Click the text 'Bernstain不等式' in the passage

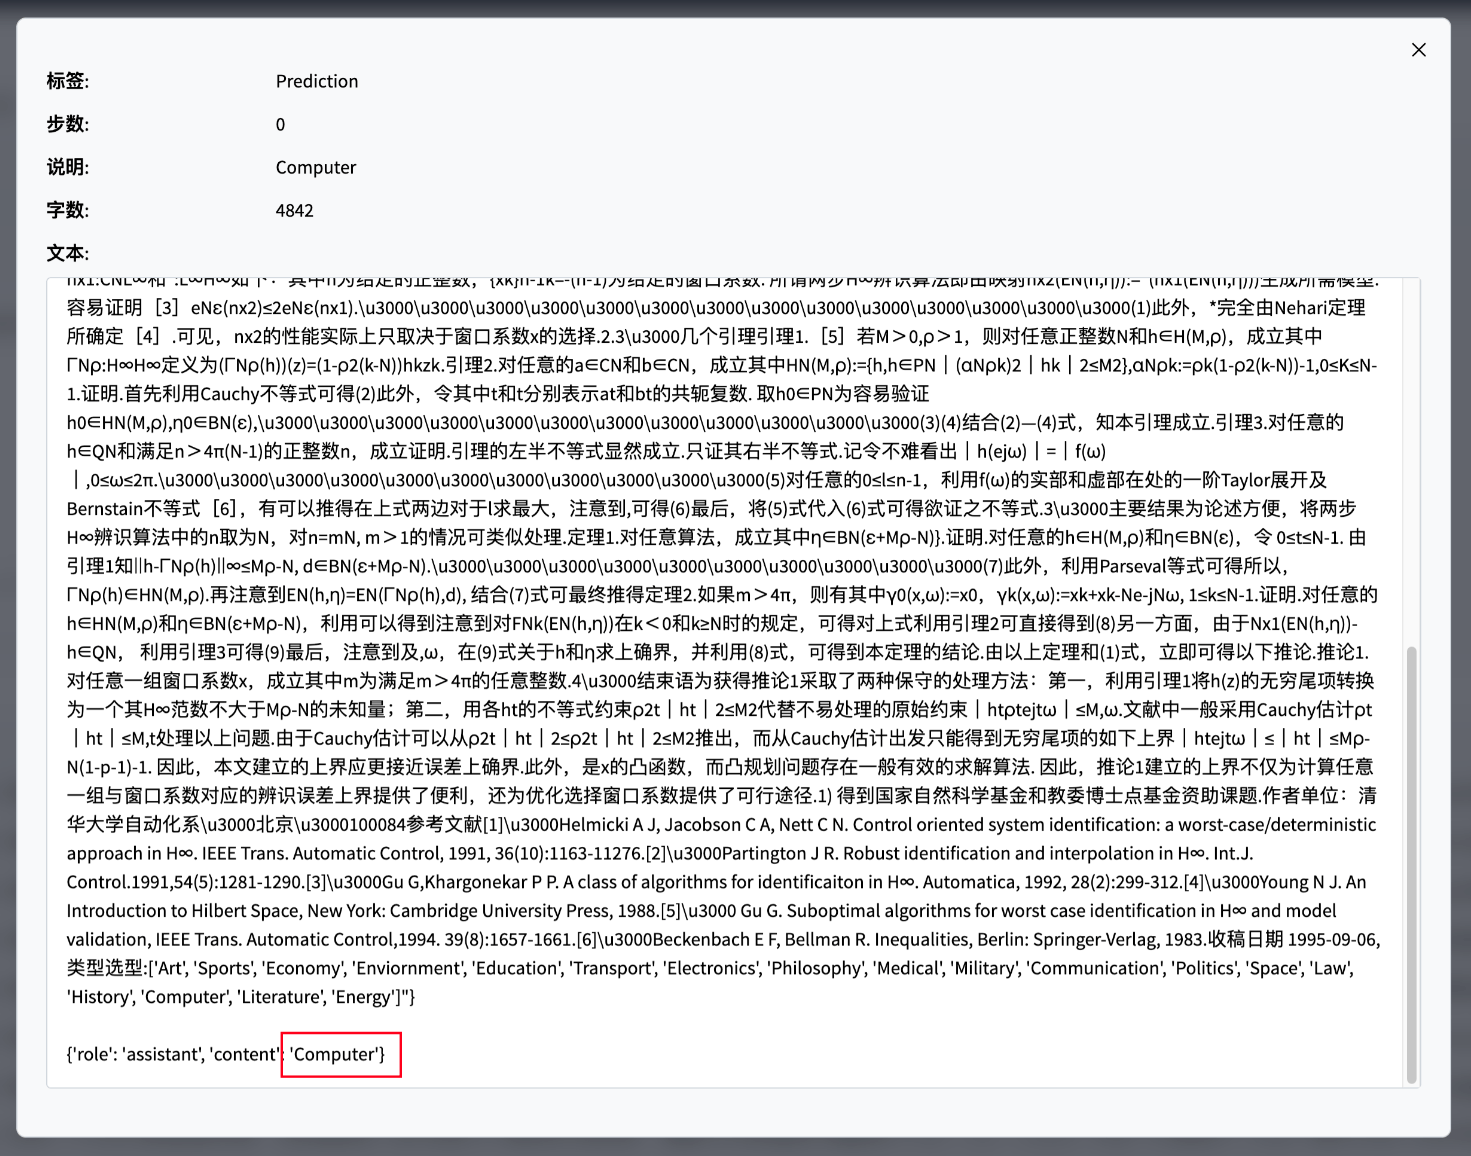(x=133, y=509)
